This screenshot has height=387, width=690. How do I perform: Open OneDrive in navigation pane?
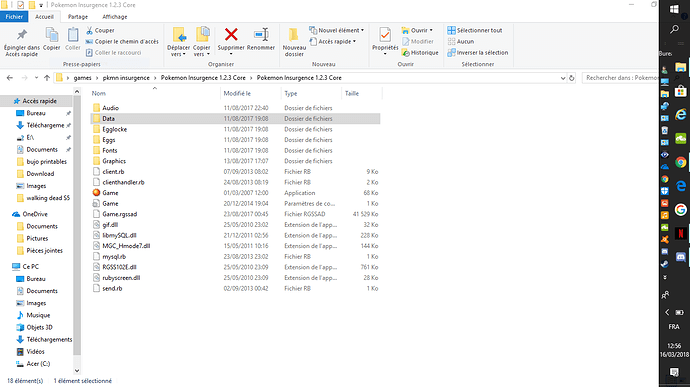(35, 214)
